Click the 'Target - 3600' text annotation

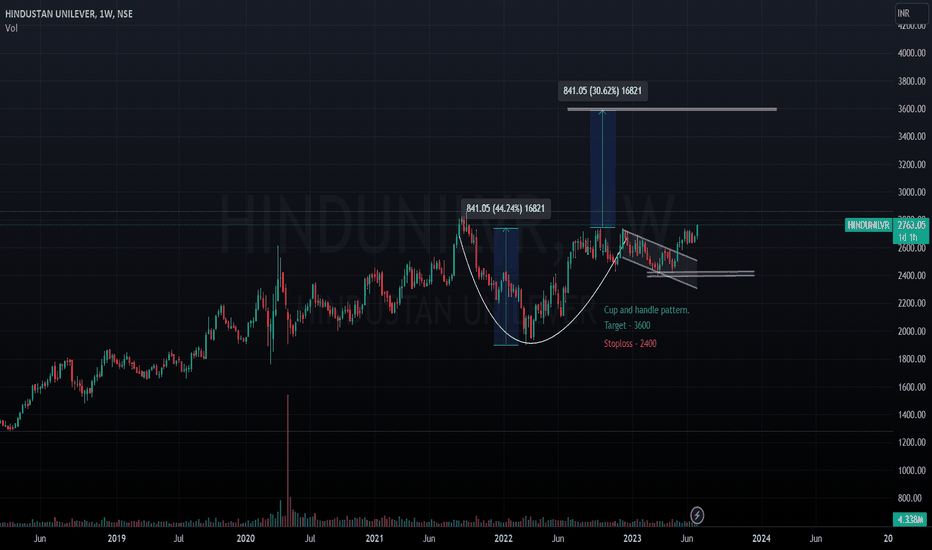(x=627, y=325)
